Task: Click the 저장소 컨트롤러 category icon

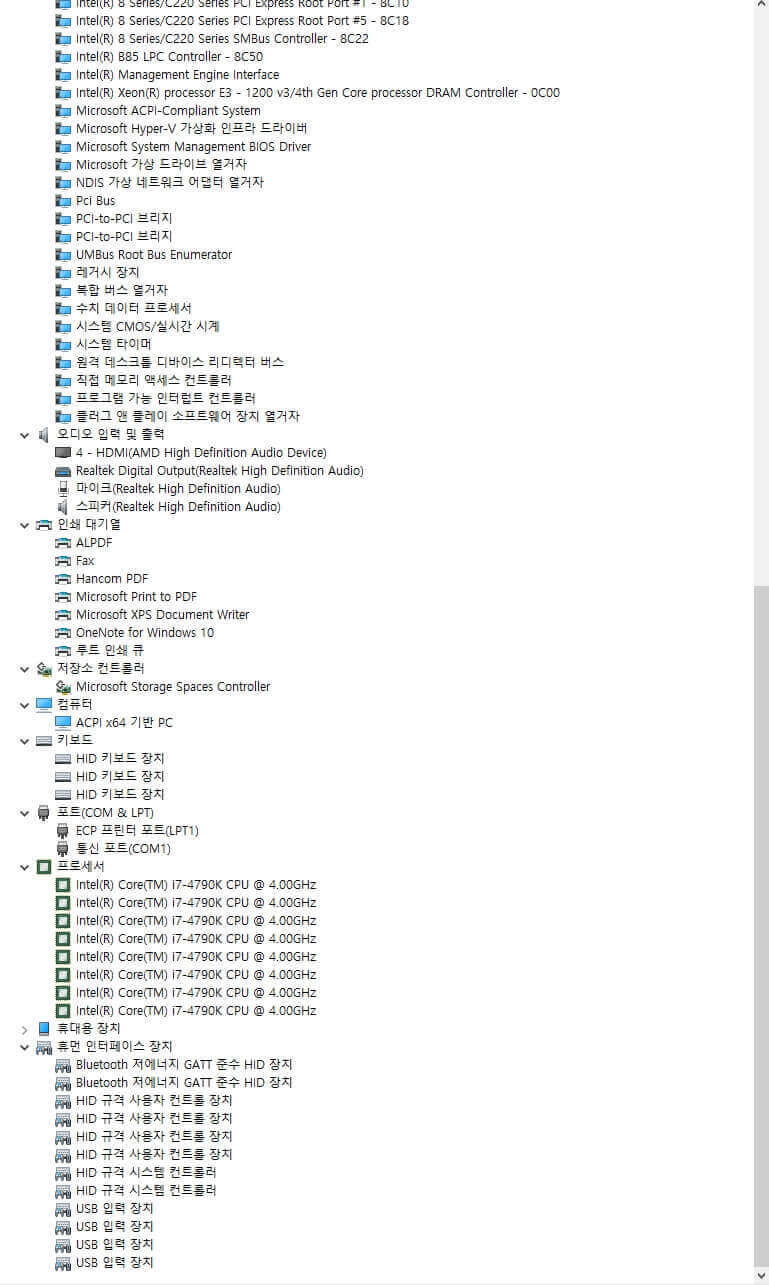Action: [x=43, y=668]
